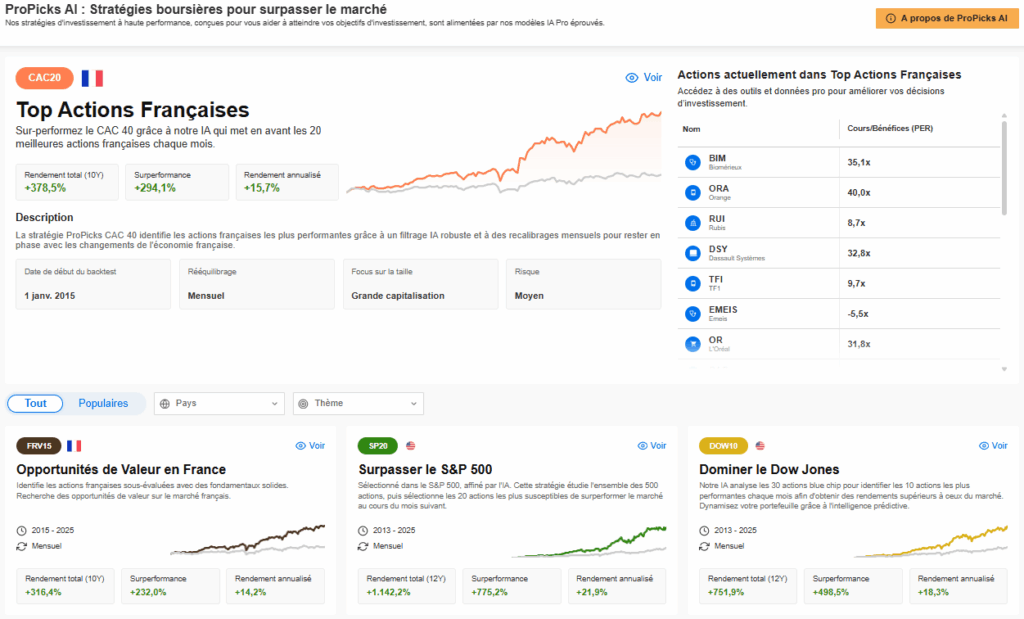Switch to the Populaires tab
The image size is (1024, 619).
[103, 403]
